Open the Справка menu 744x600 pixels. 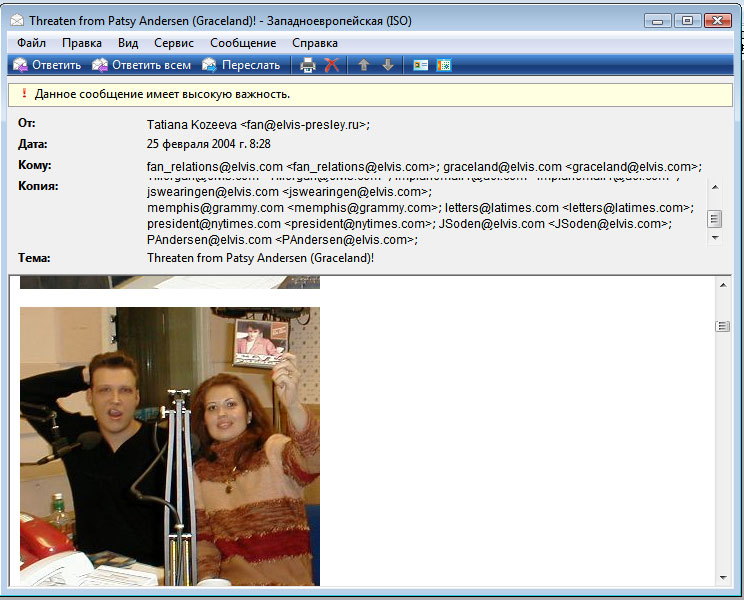coord(315,43)
